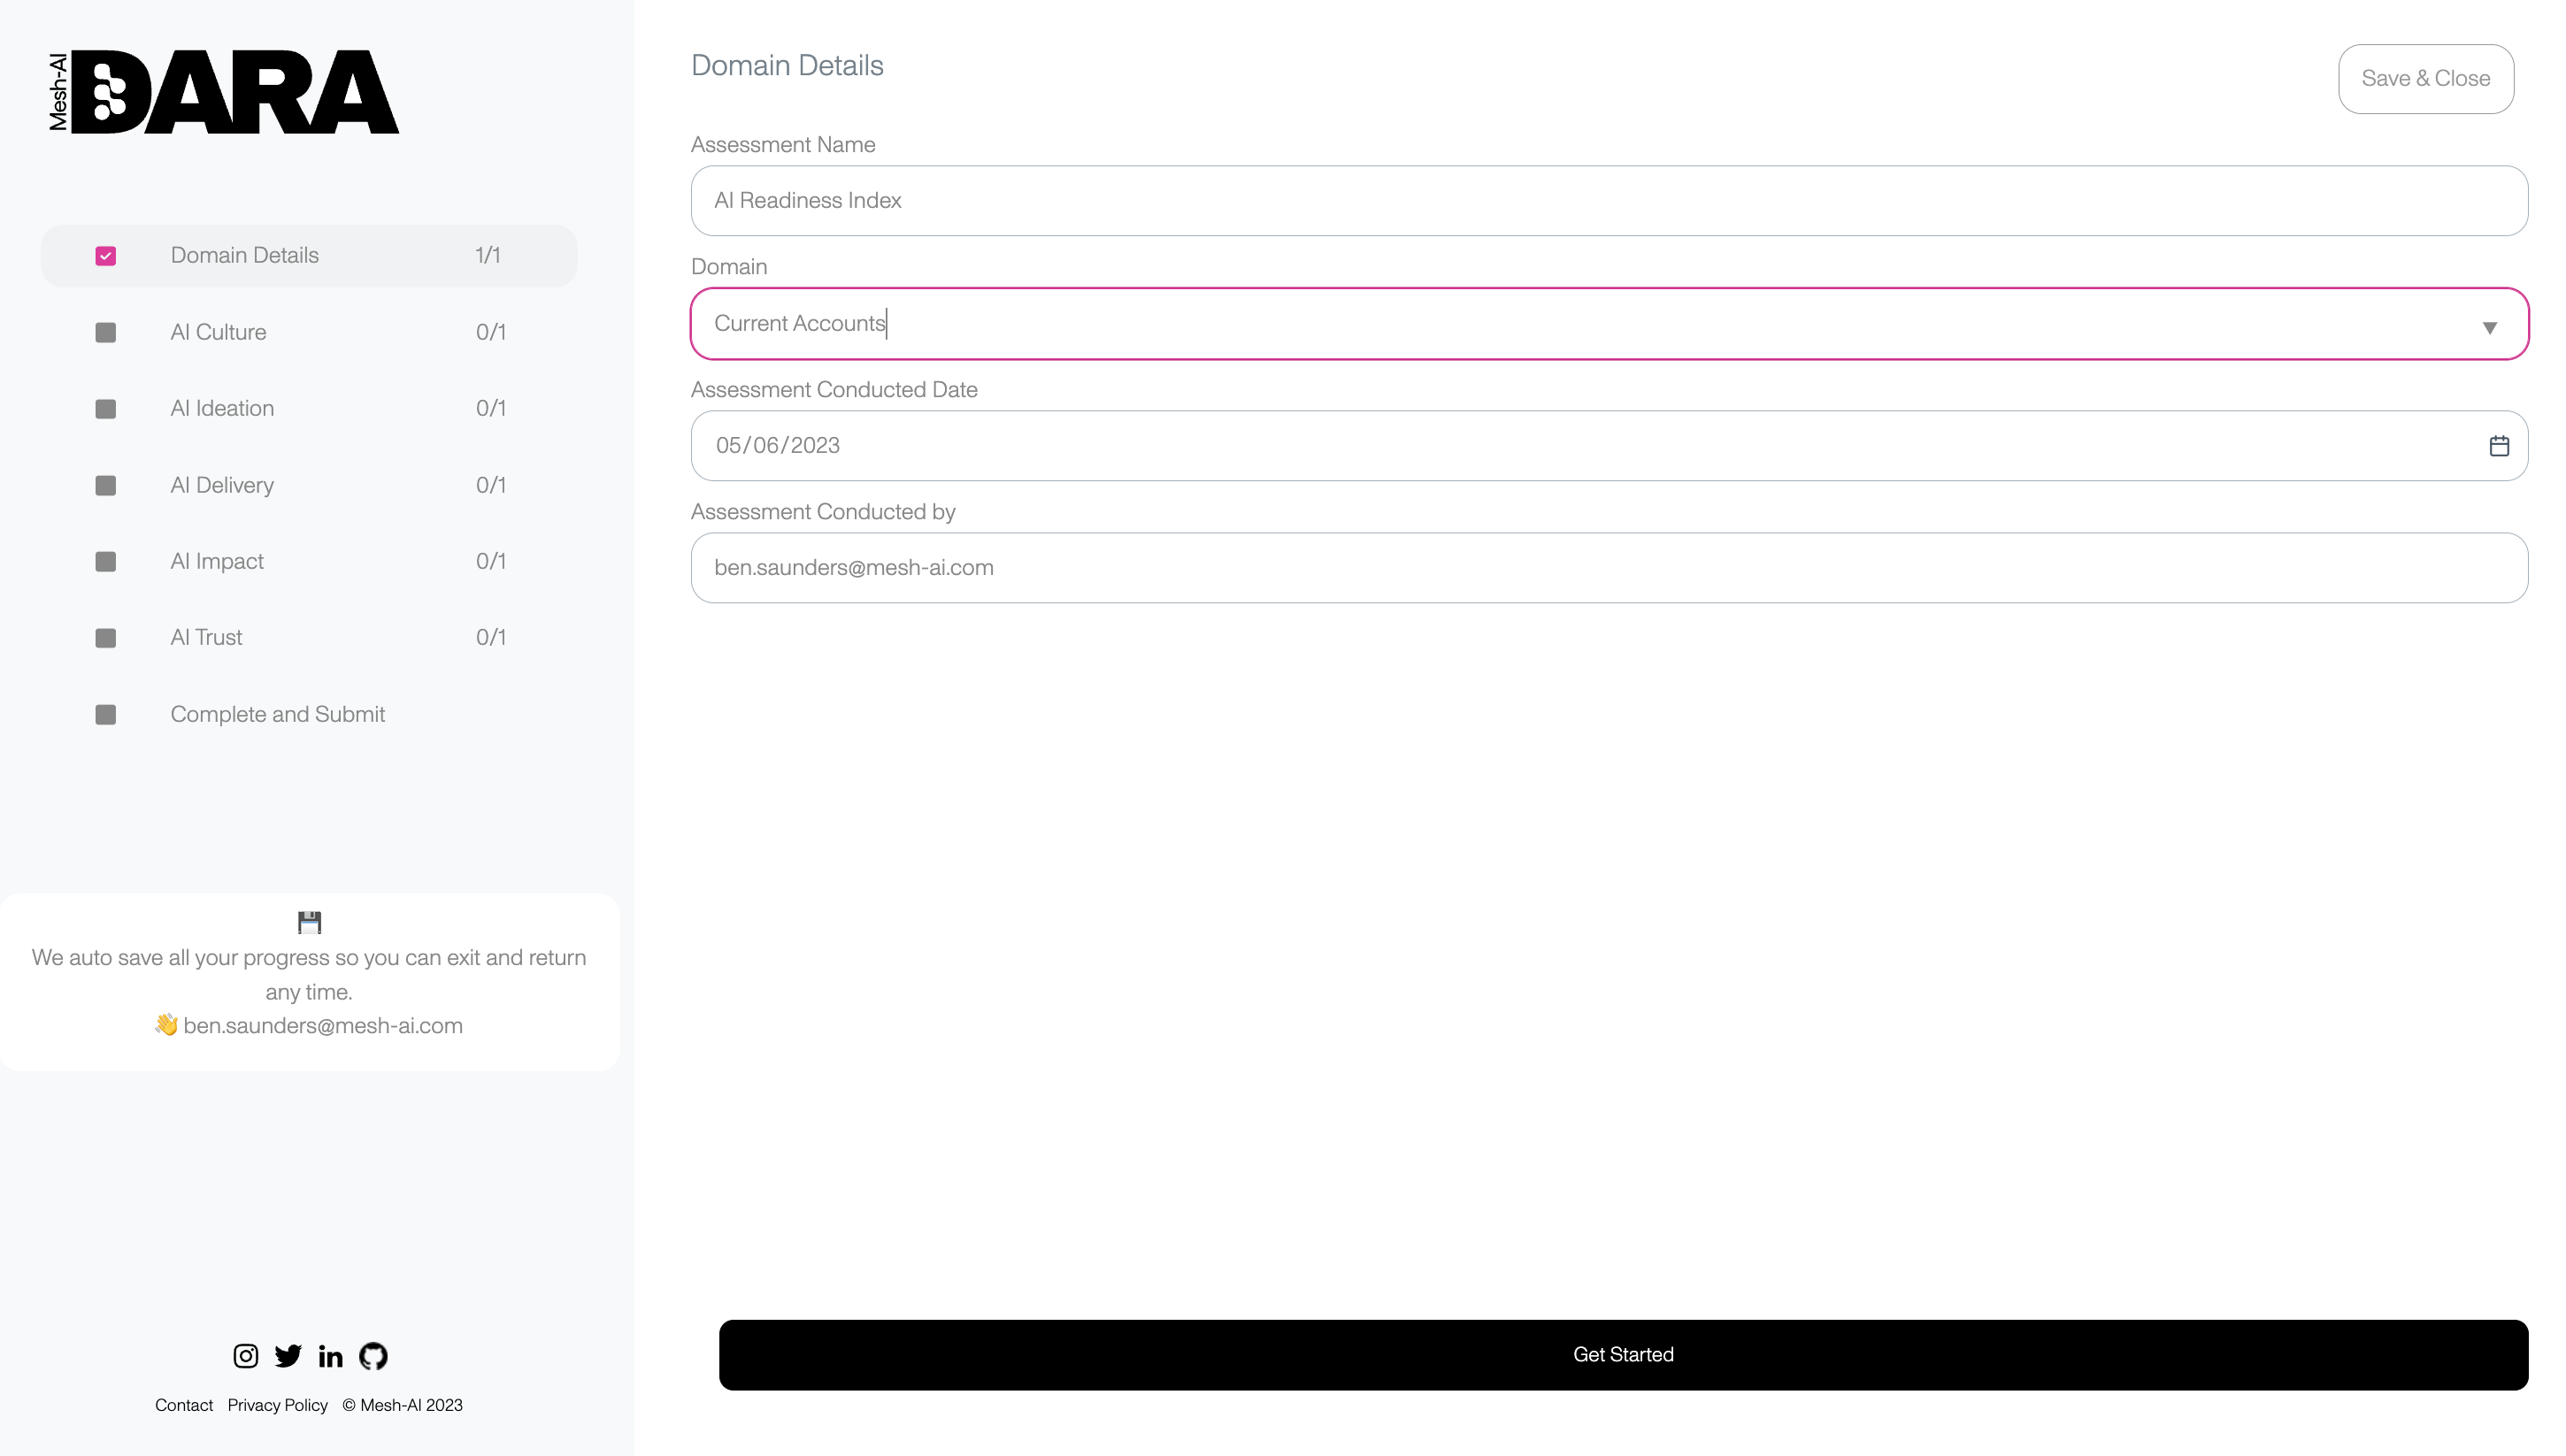Click the Save & Close button
Screen dimensions: 2566x1456
tap(2426, 78)
